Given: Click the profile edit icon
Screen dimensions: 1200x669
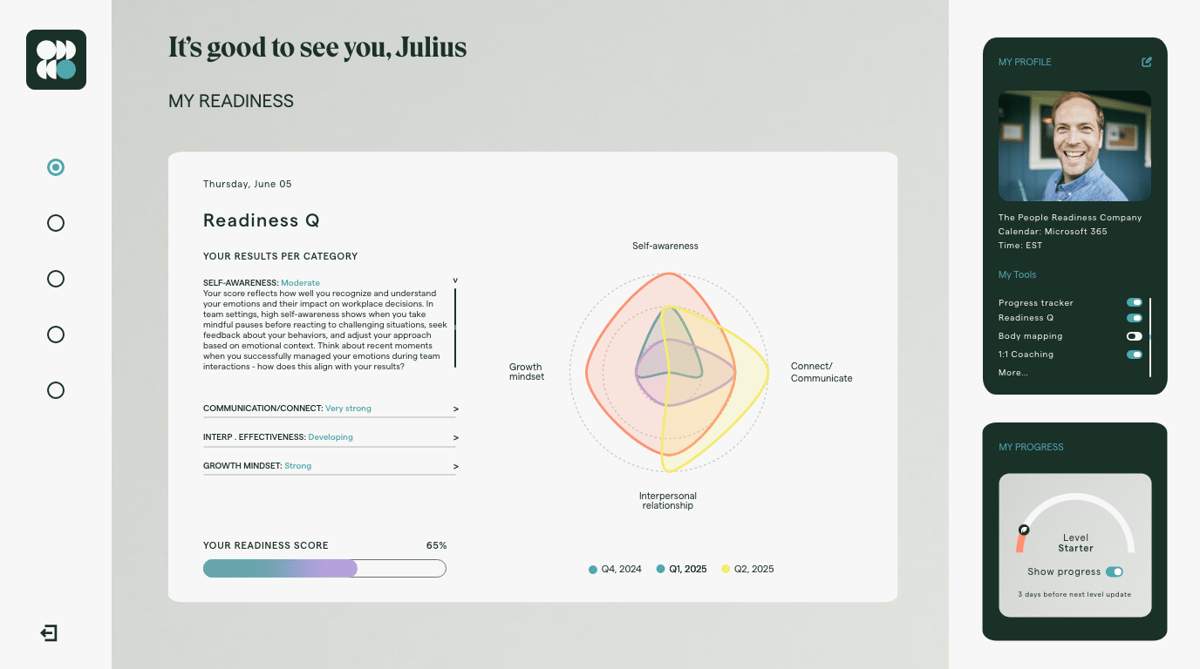Looking at the screenshot, I should (x=1147, y=62).
